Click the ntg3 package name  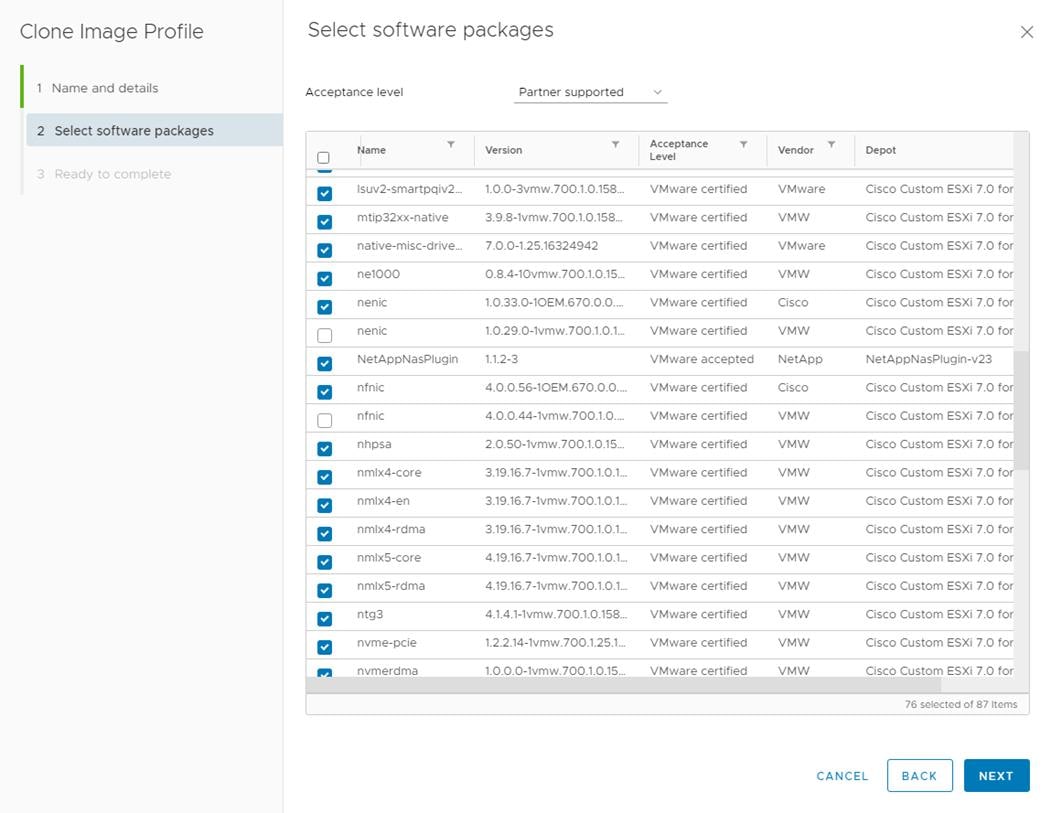[370, 614]
